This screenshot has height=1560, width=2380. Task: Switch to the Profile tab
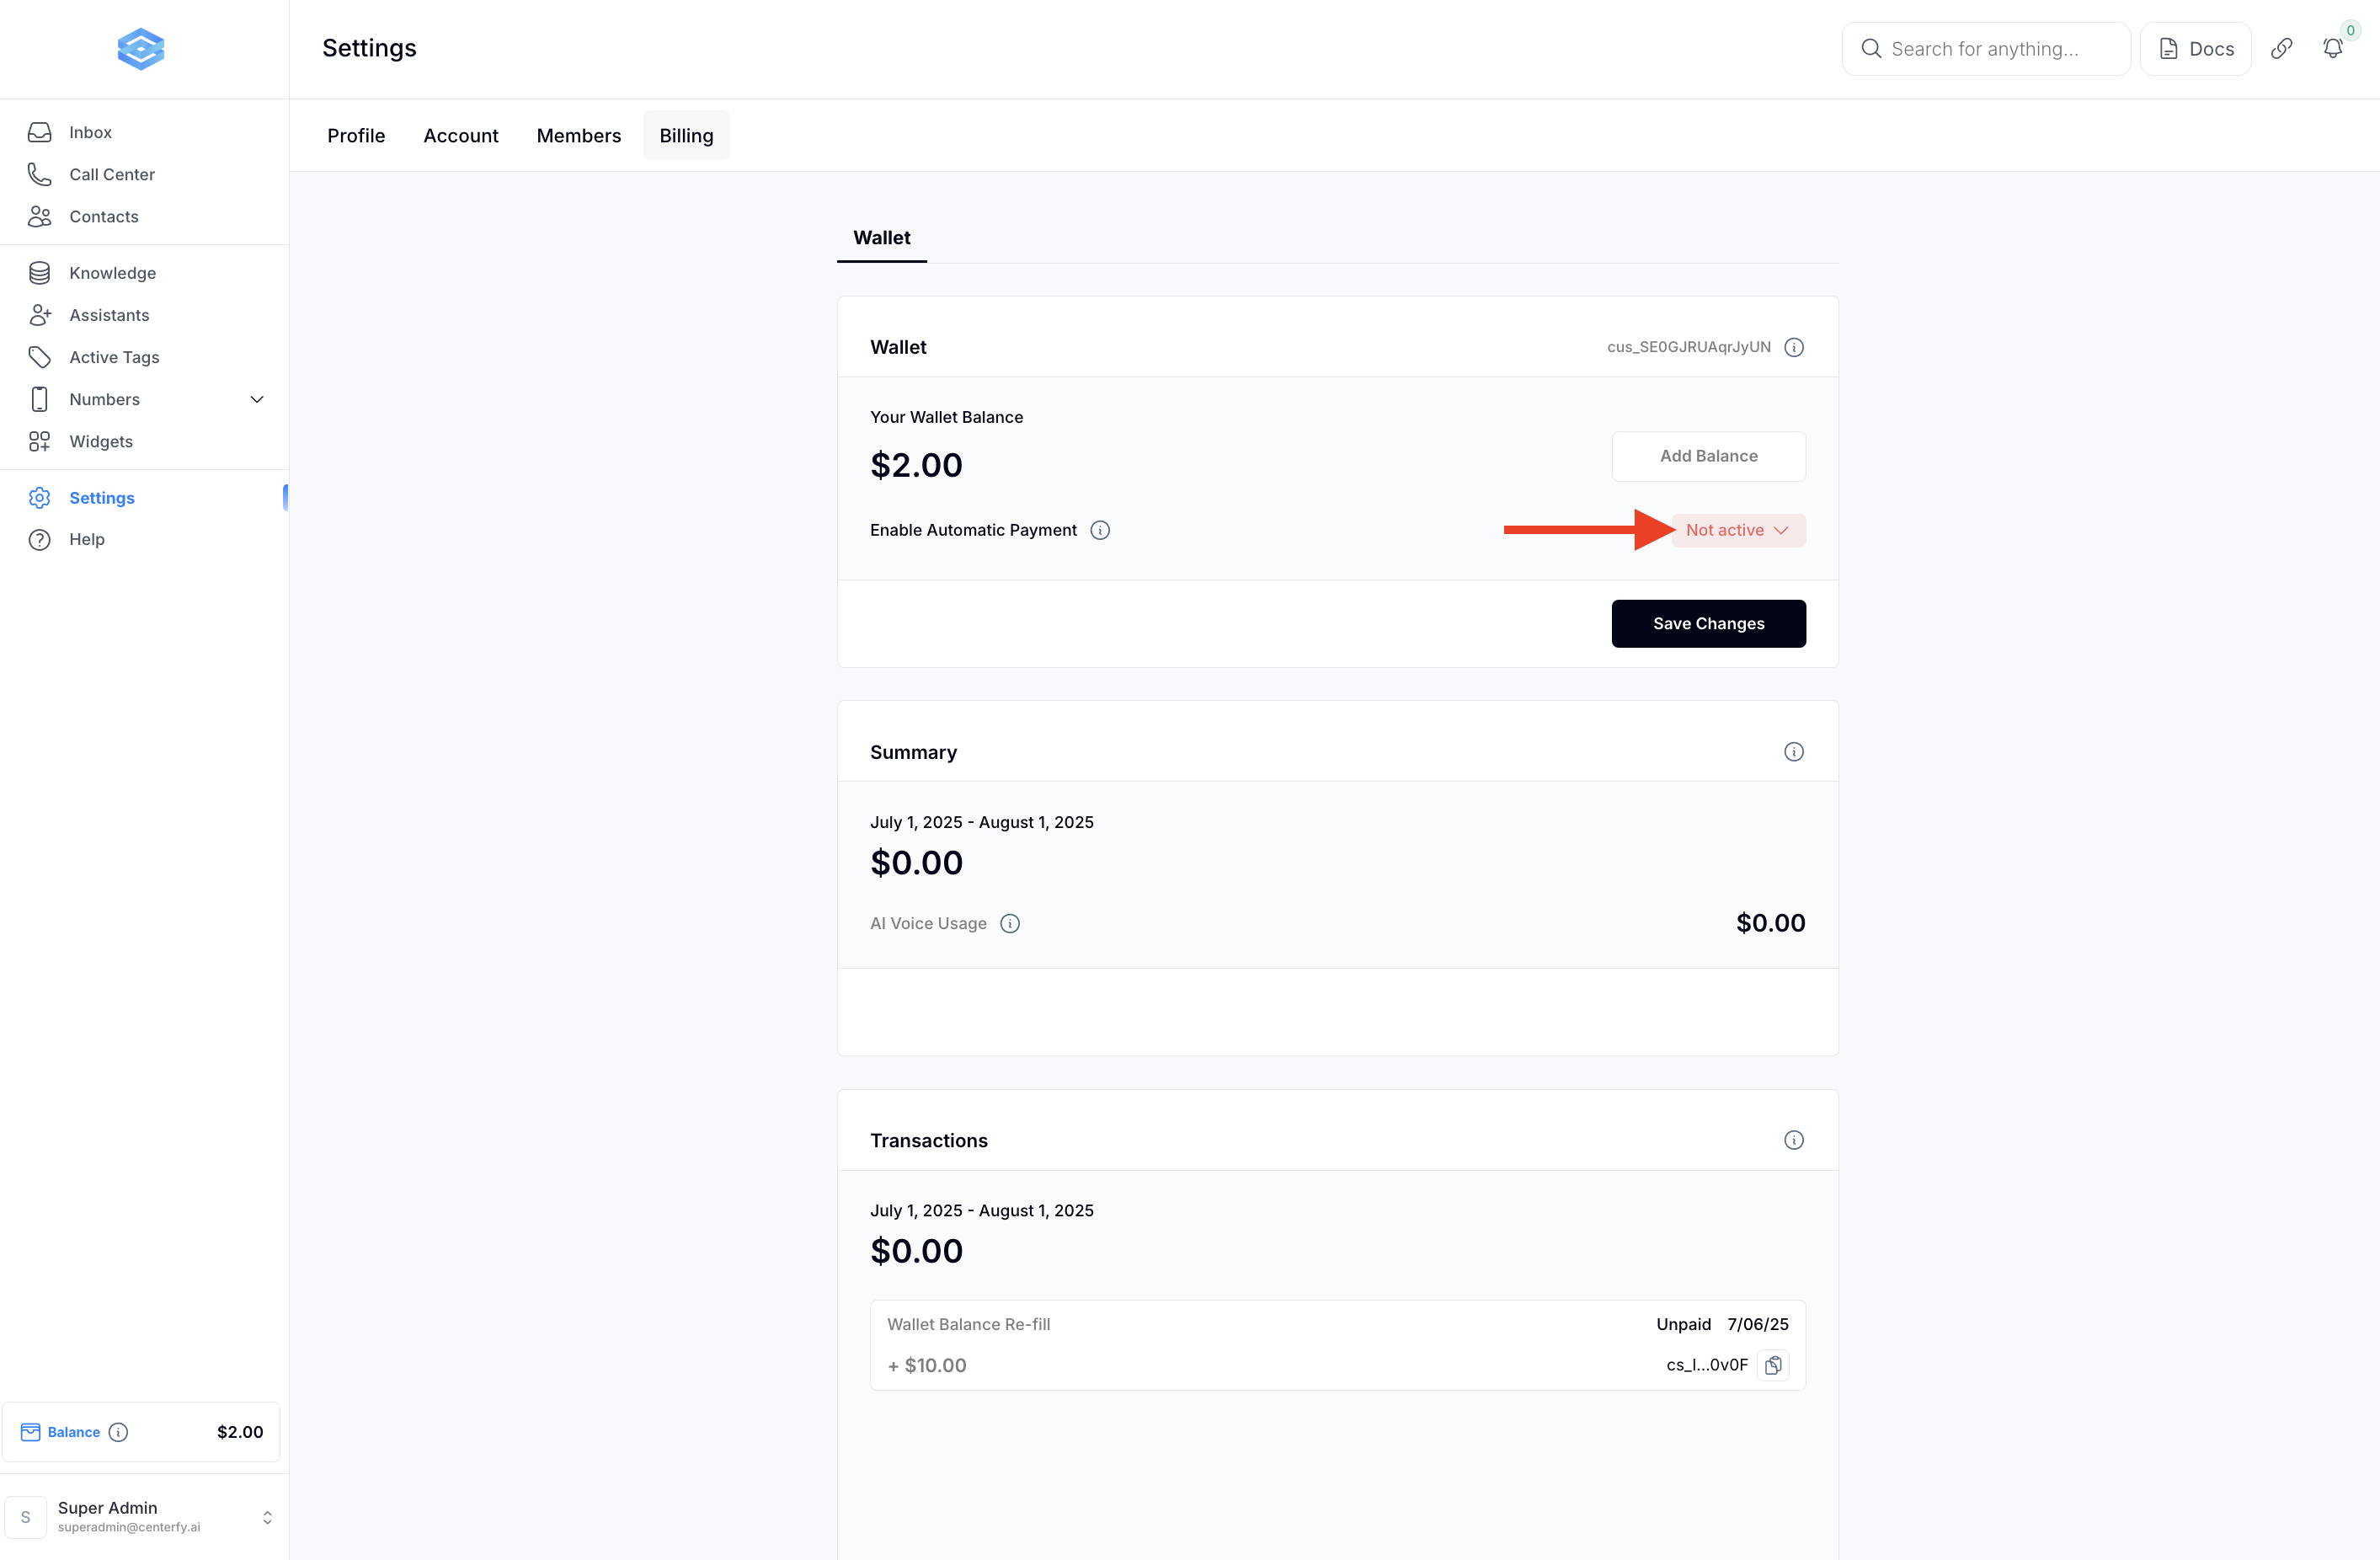356,135
